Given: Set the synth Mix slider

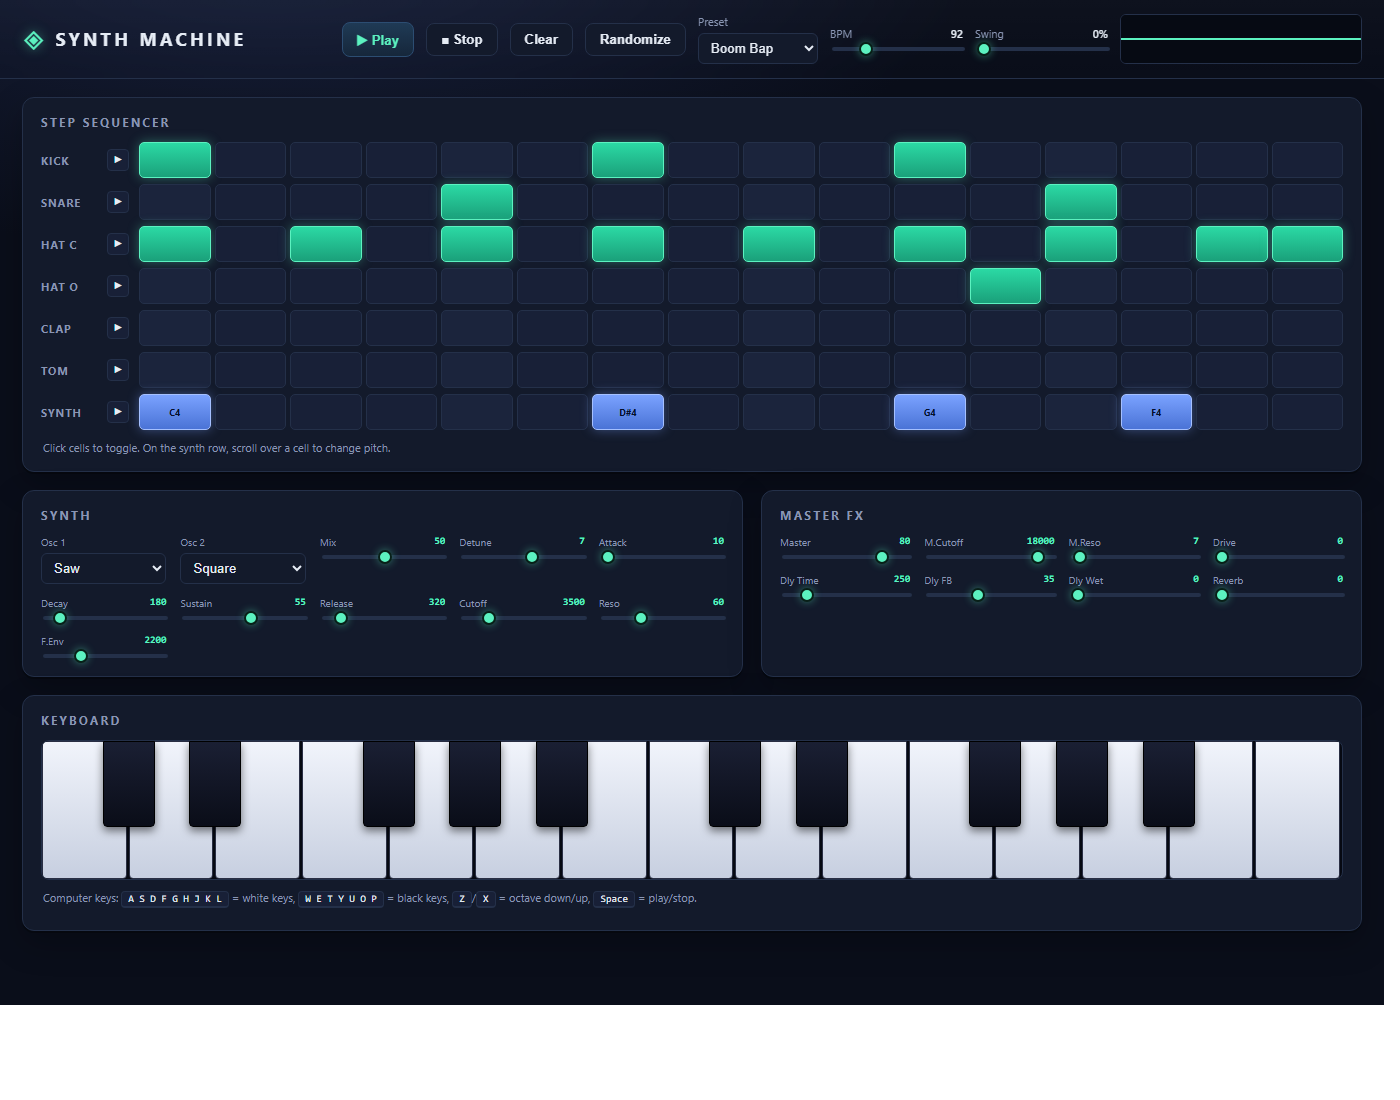Looking at the screenshot, I should pyautogui.click(x=383, y=557).
